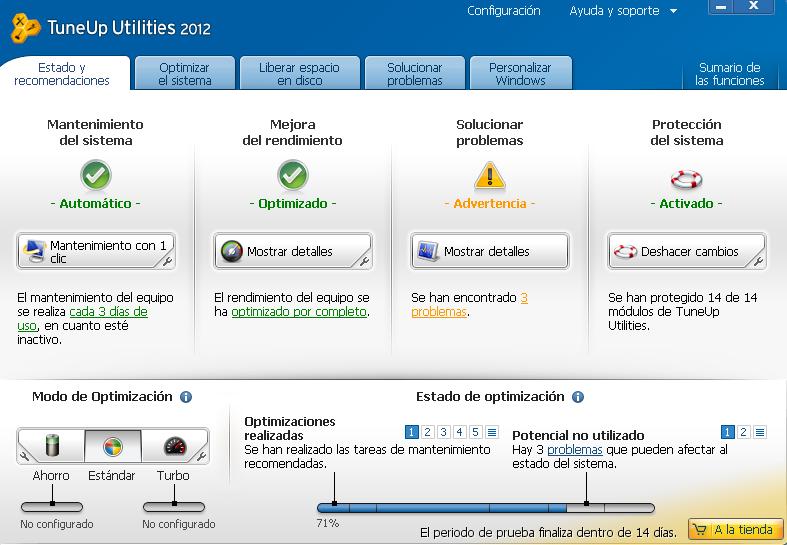Show list view icon for Optimizaciones realizadas

[492, 432]
